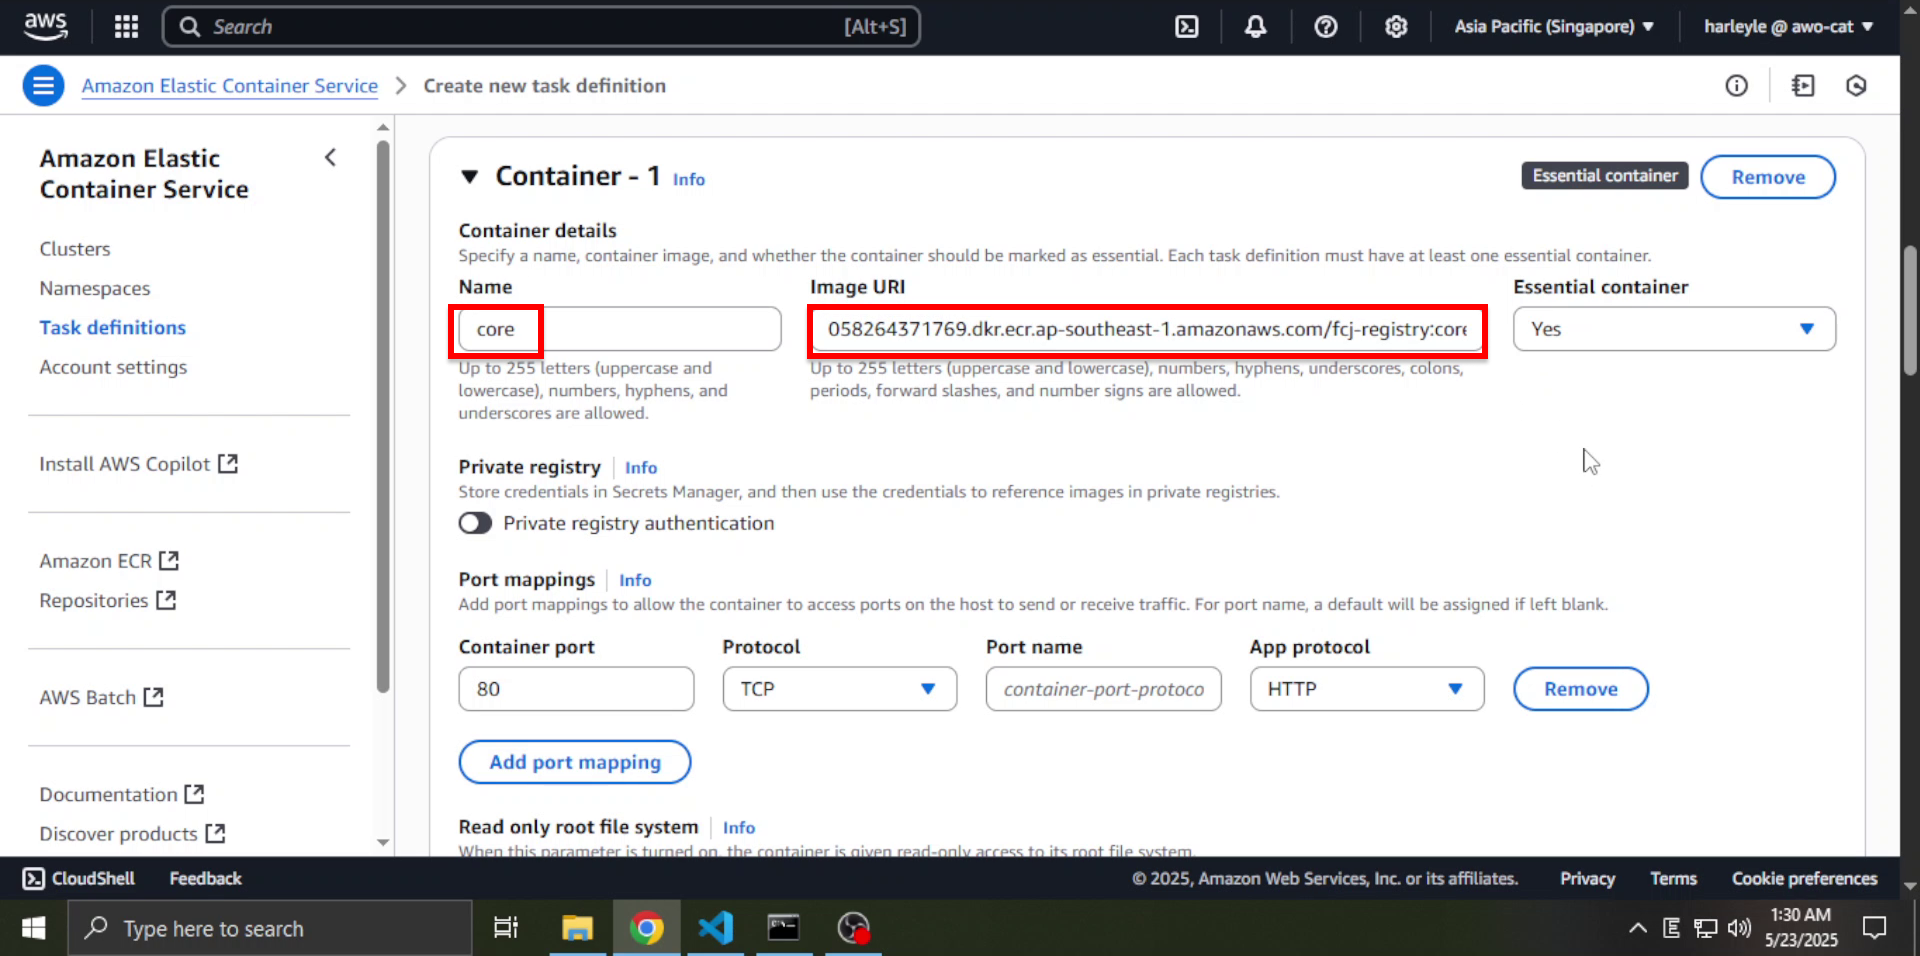Remove the port 80 mapping
1920x956 pixels.
tap(1580, 689)
